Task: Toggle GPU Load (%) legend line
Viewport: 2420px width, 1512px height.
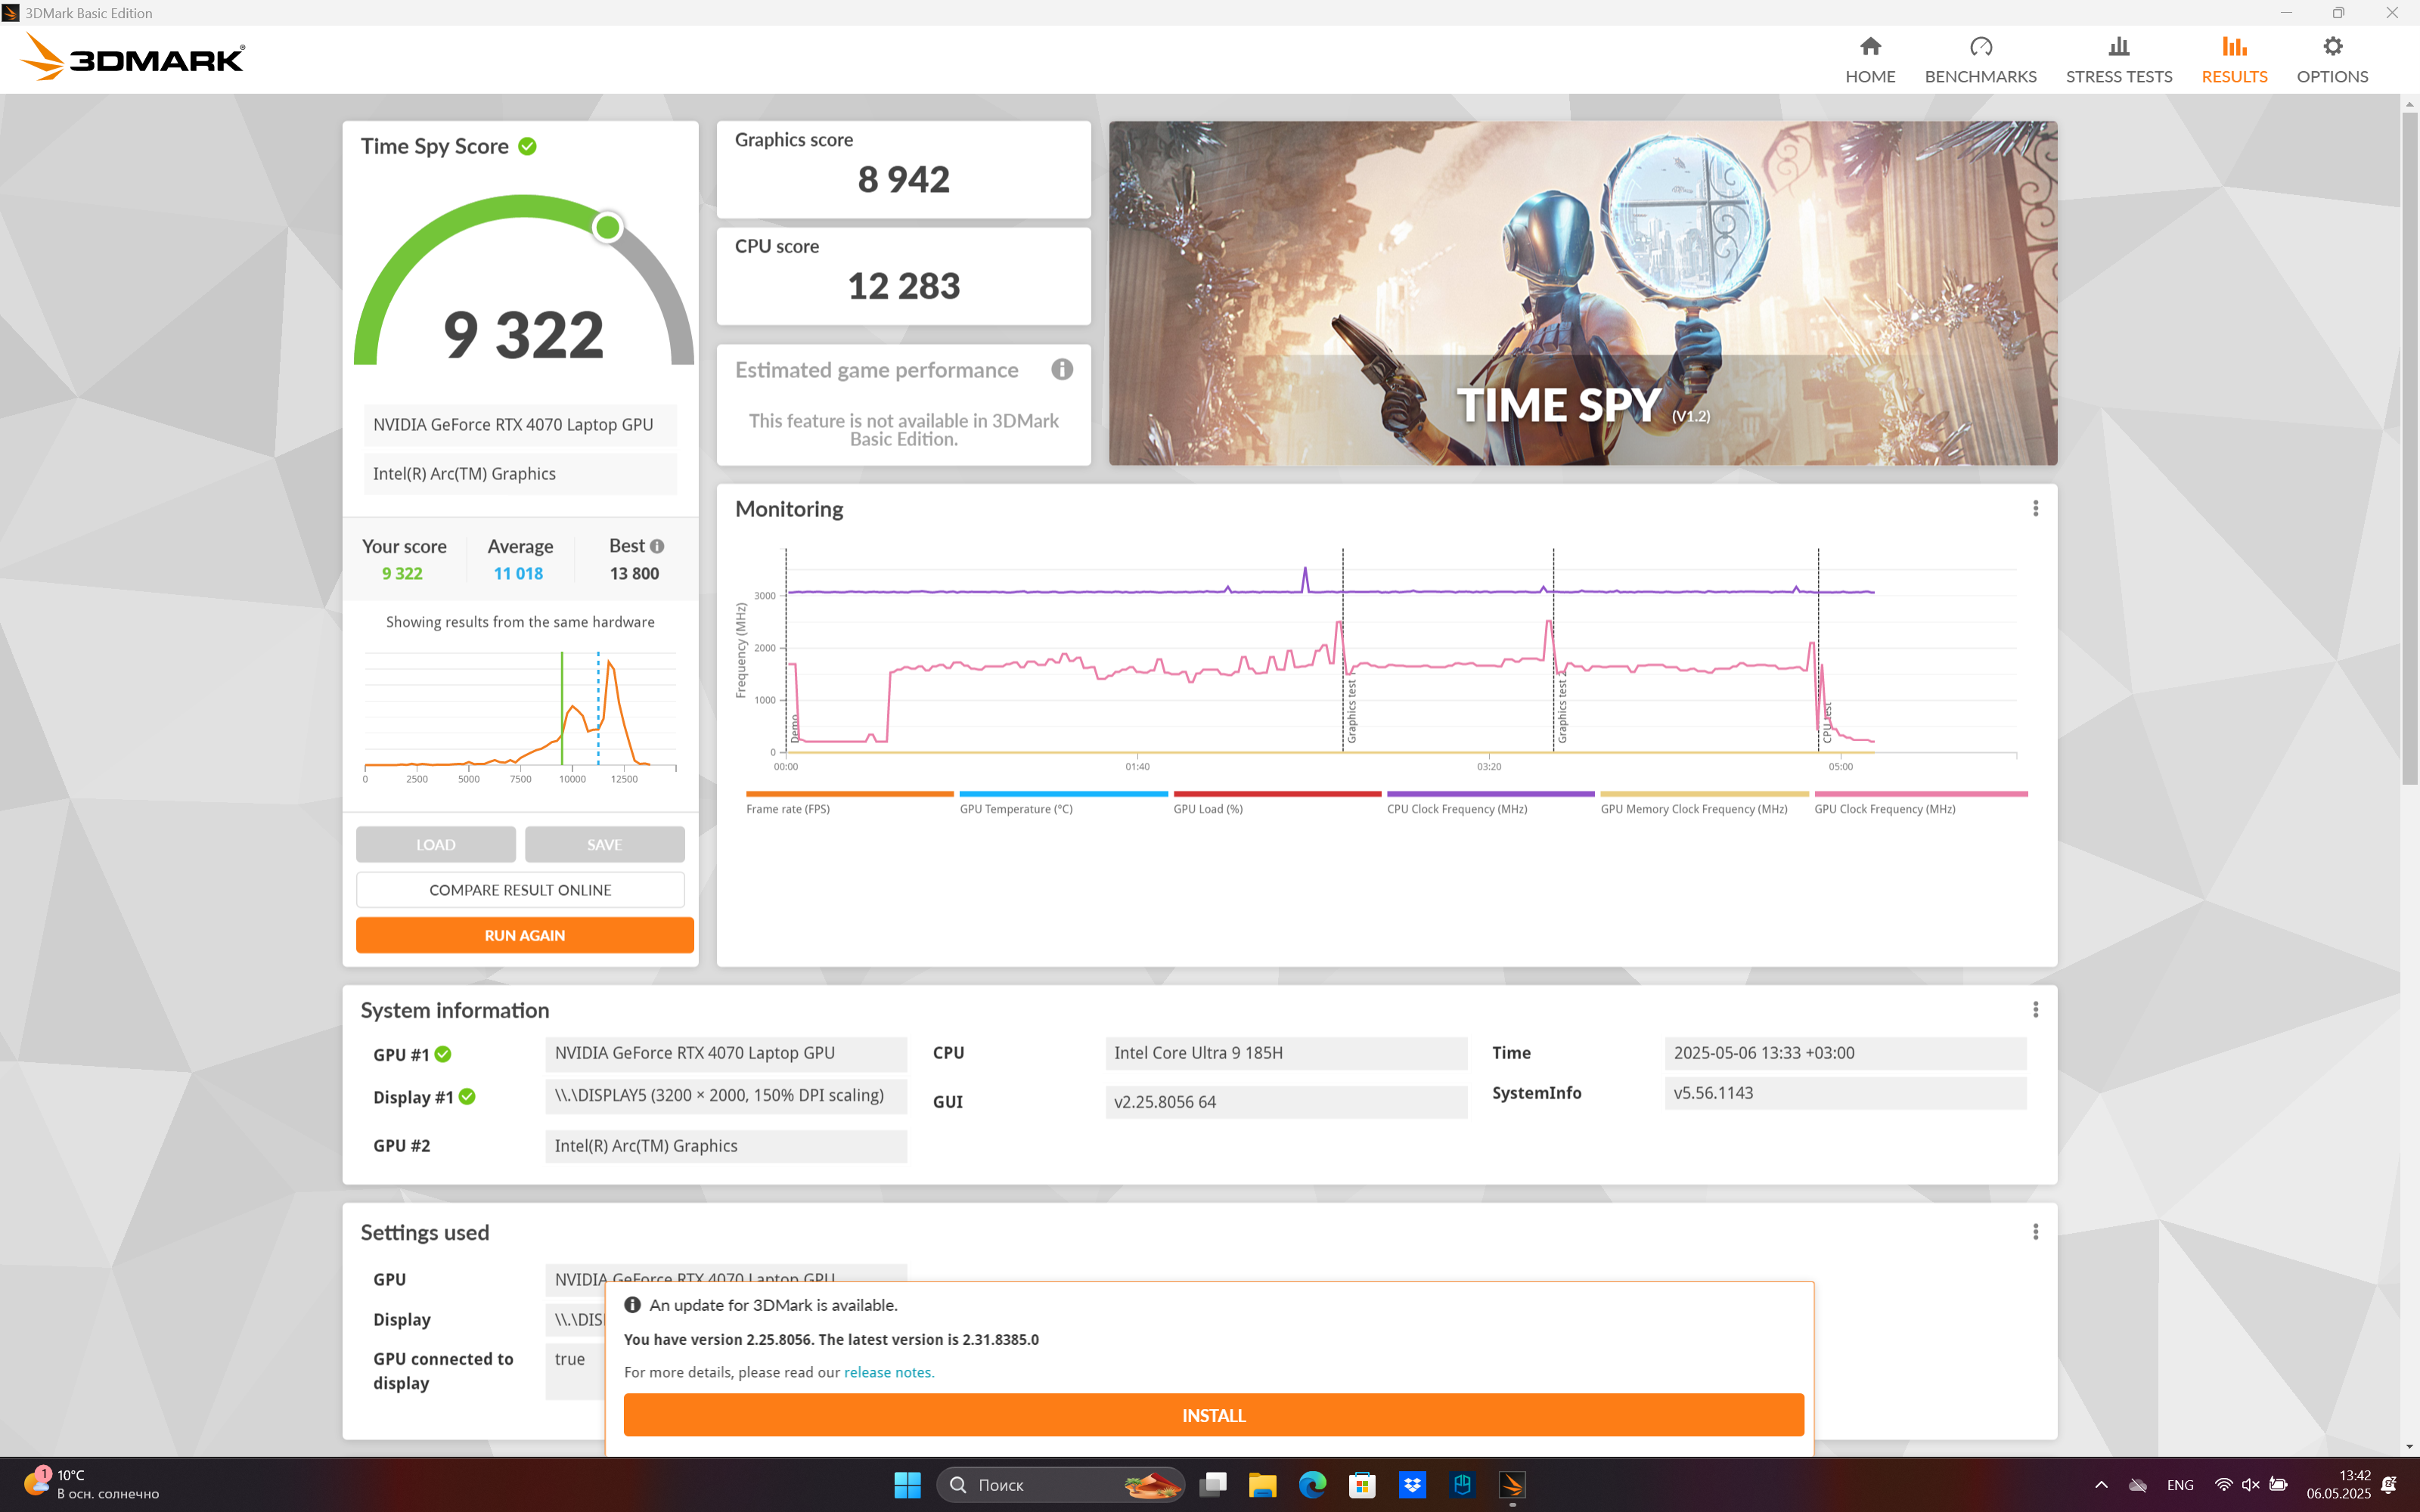Action: pyautogui.click(x=1277, y=802)
